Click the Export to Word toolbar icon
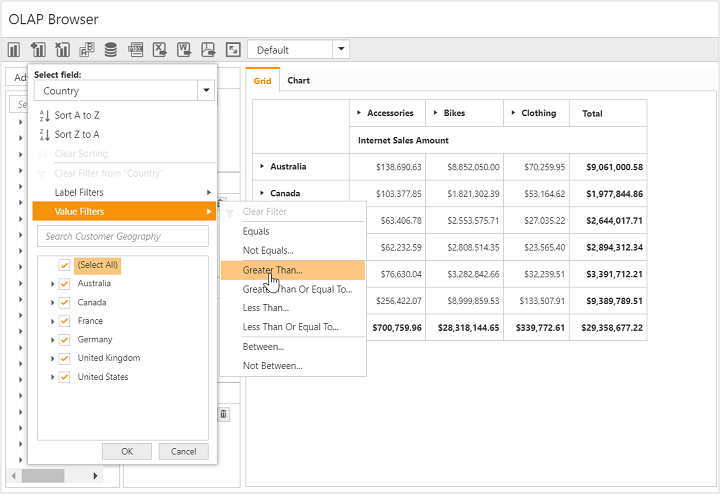The image size is (720, 494). click(184, 49)
